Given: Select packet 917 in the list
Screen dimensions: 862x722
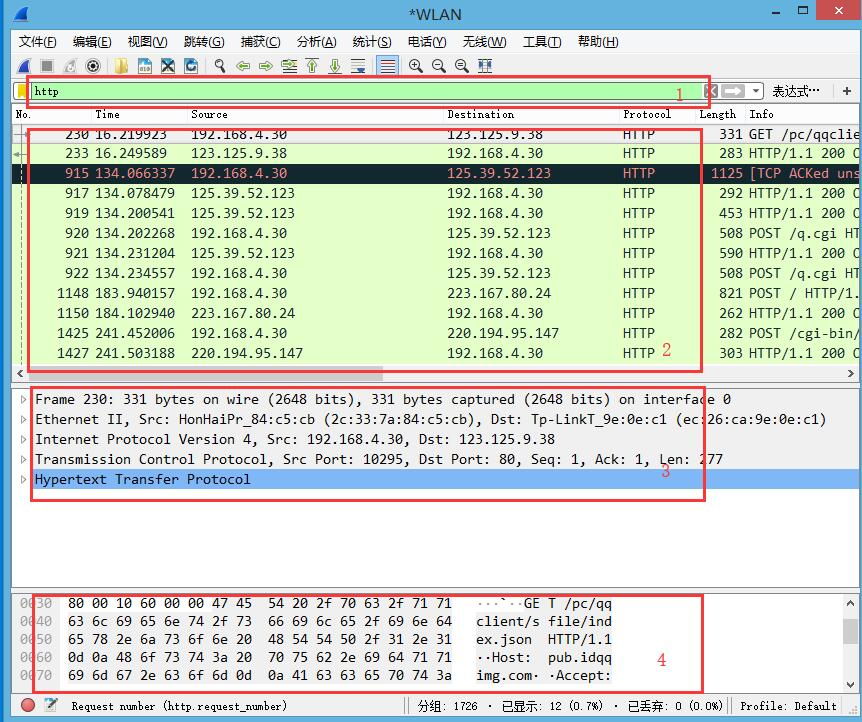Looking at the screenshot, I should (434, 194).
